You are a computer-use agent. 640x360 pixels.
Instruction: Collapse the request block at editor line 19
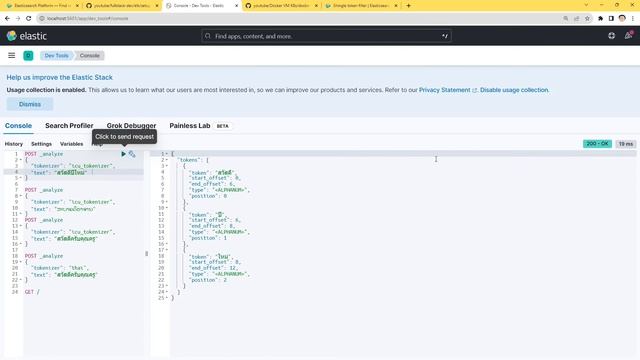[x=21, y=262]
